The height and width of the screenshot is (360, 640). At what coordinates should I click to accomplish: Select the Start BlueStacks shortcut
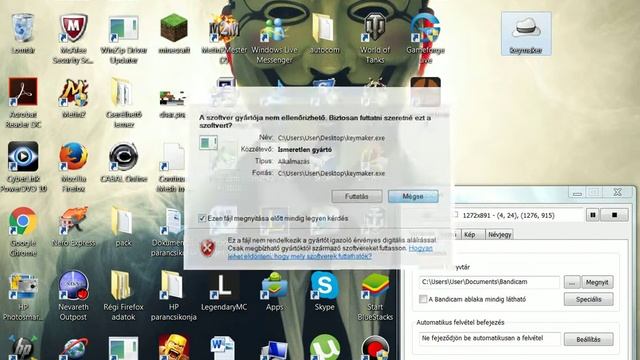pyautogui.click(x=375, y=297)
